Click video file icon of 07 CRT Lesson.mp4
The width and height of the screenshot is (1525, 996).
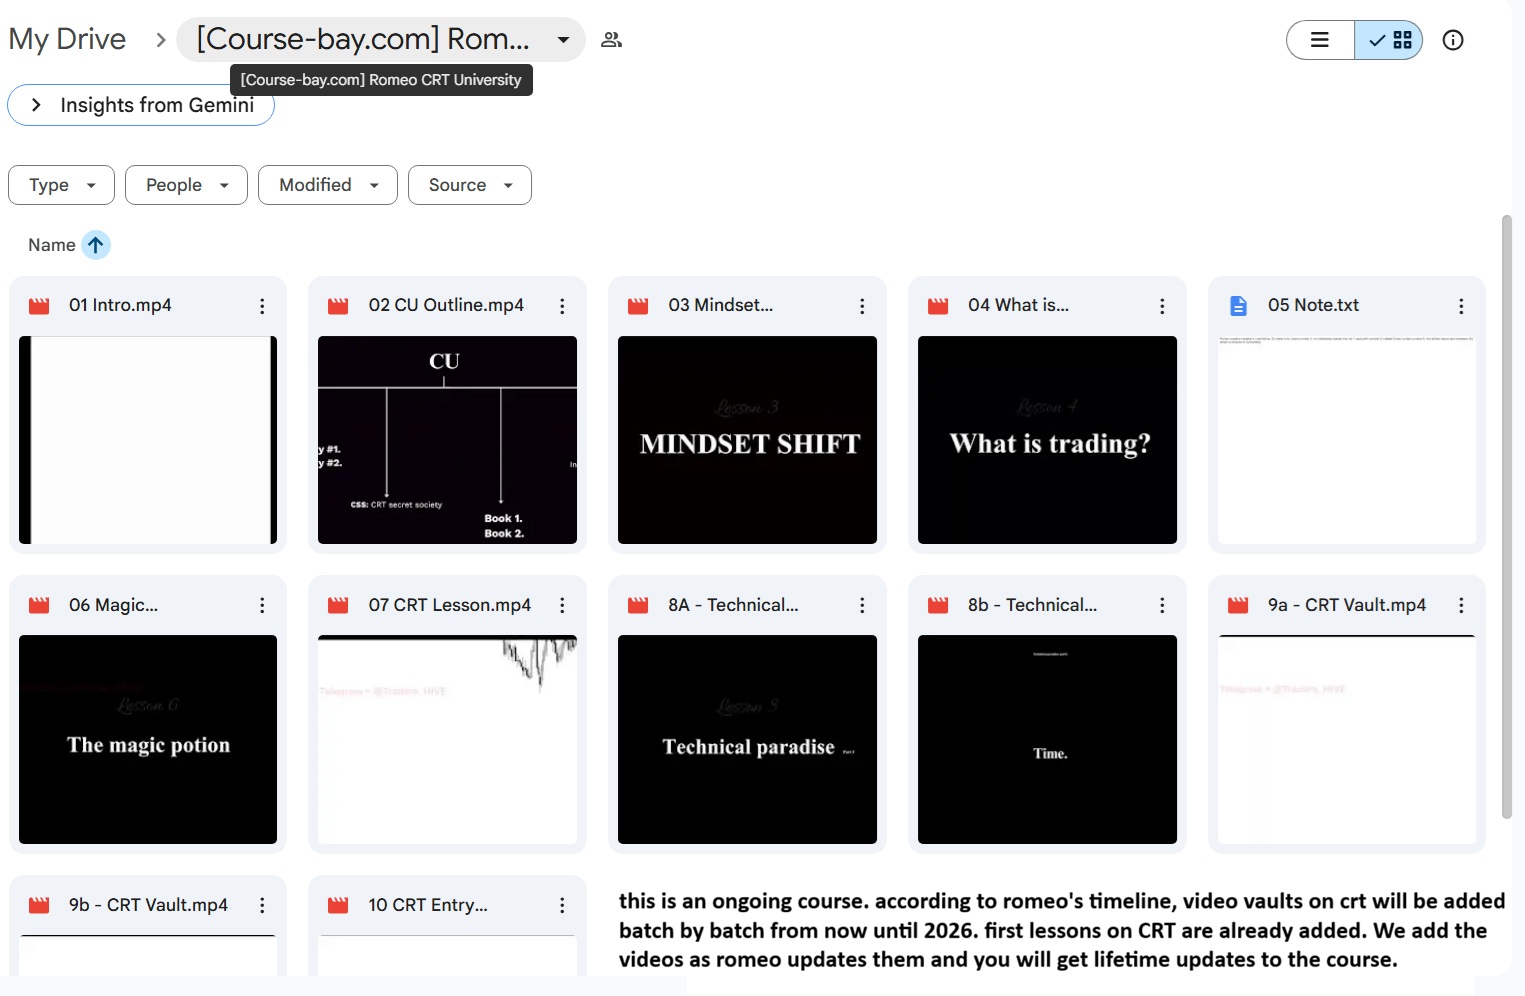pyautogui.click(x=338, y=605)
